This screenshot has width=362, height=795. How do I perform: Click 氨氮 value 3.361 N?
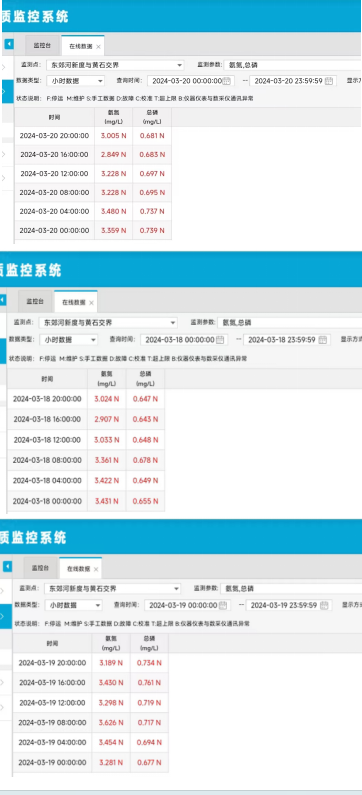pos(106,460)
